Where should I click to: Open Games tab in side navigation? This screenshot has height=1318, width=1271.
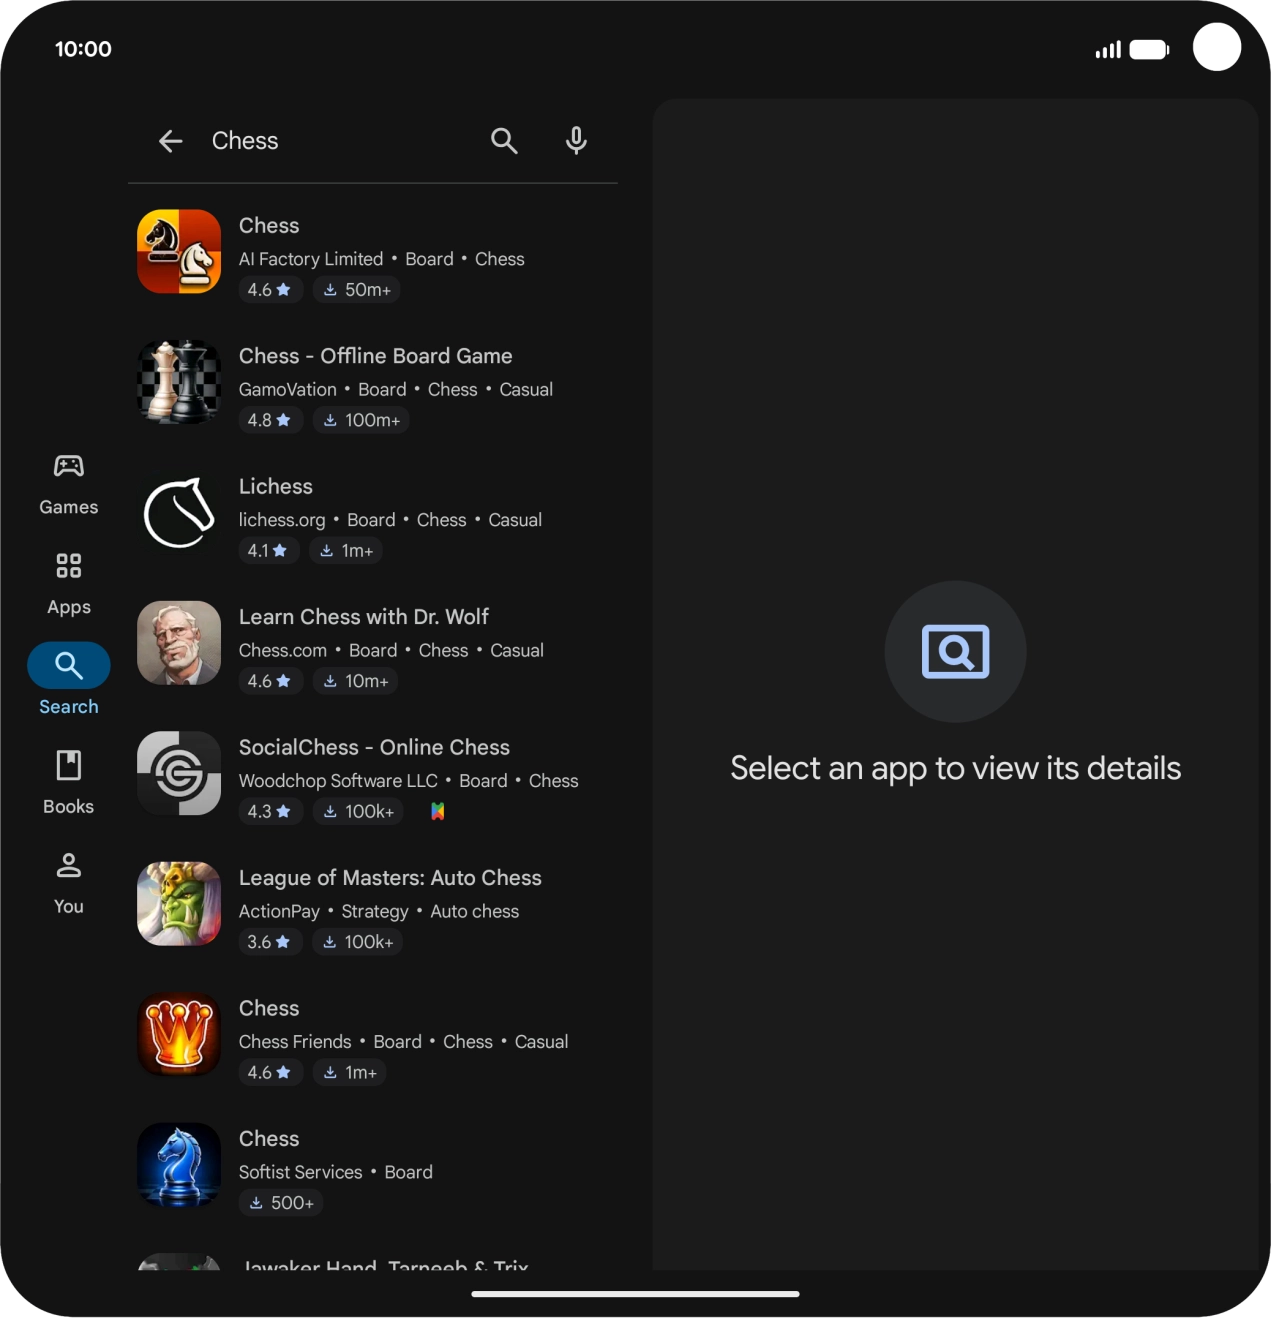[69, 485]
